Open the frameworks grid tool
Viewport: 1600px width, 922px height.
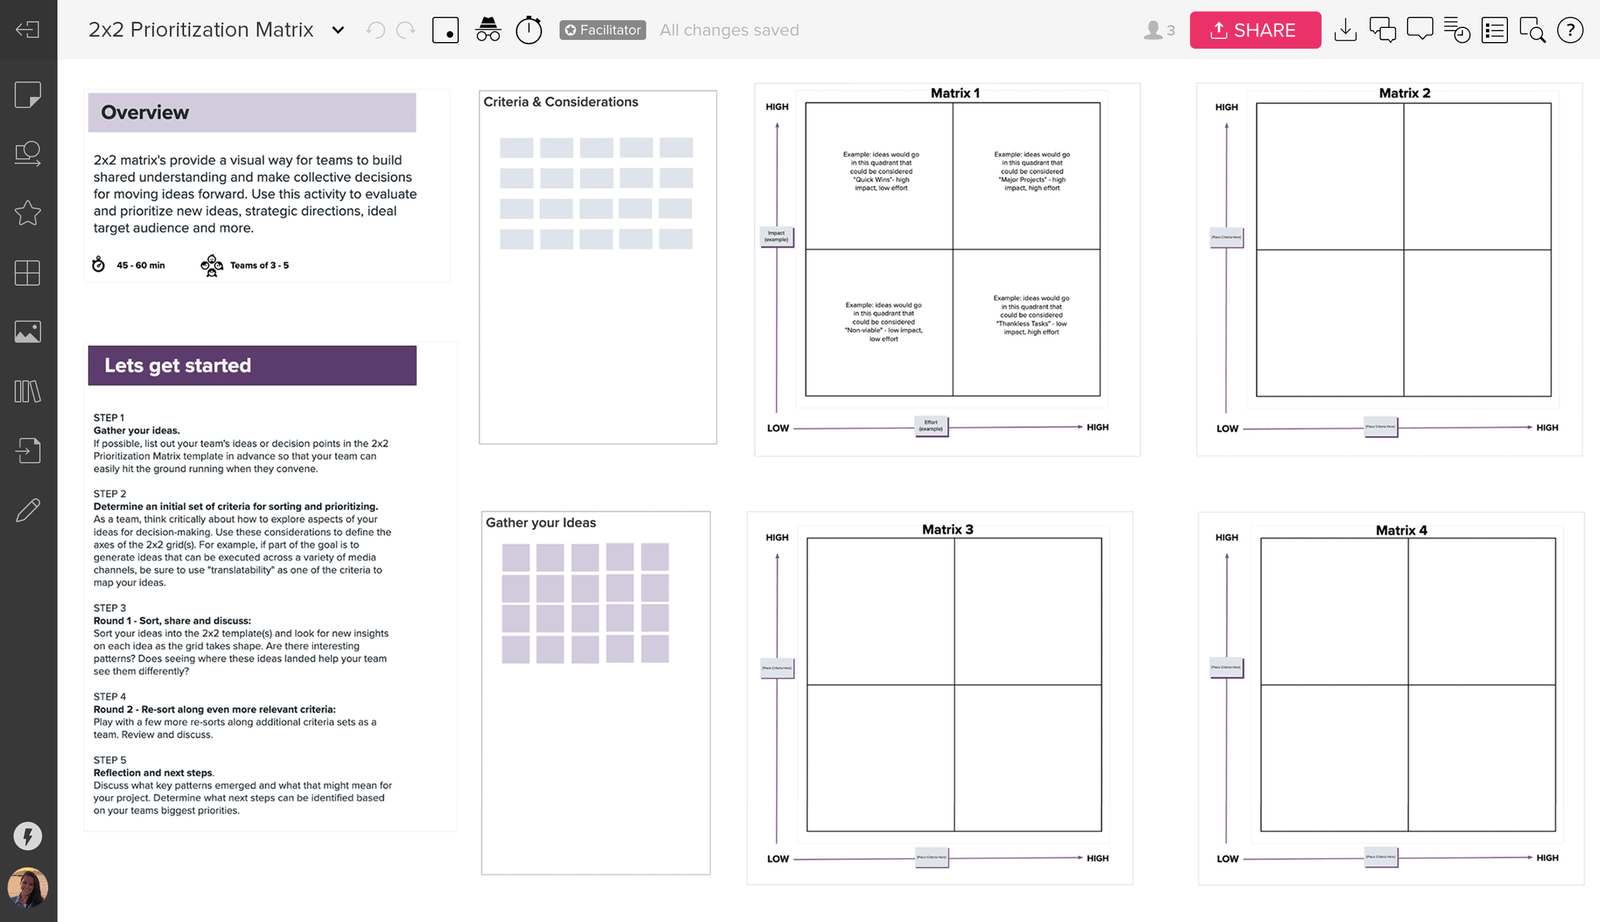(28, 272)
